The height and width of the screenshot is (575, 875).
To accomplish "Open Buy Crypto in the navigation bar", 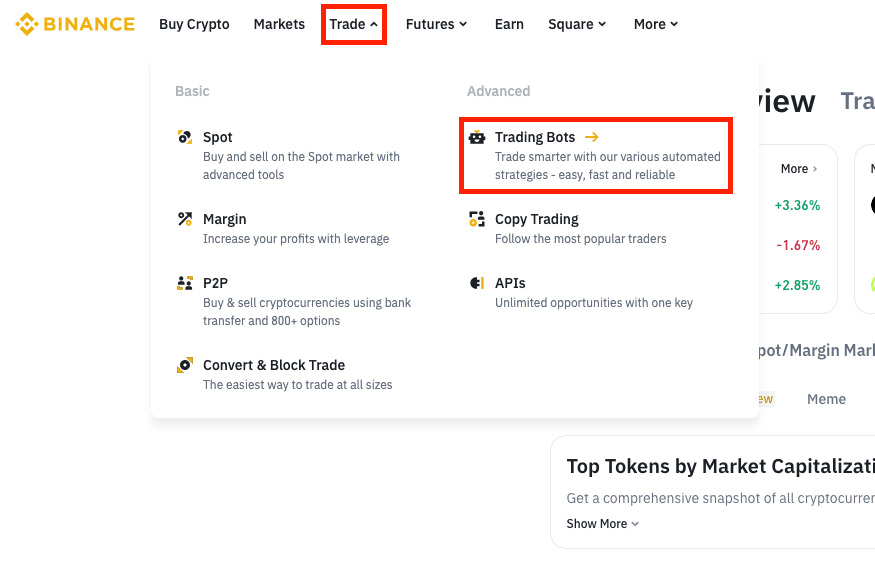I will tap(194, 24).
